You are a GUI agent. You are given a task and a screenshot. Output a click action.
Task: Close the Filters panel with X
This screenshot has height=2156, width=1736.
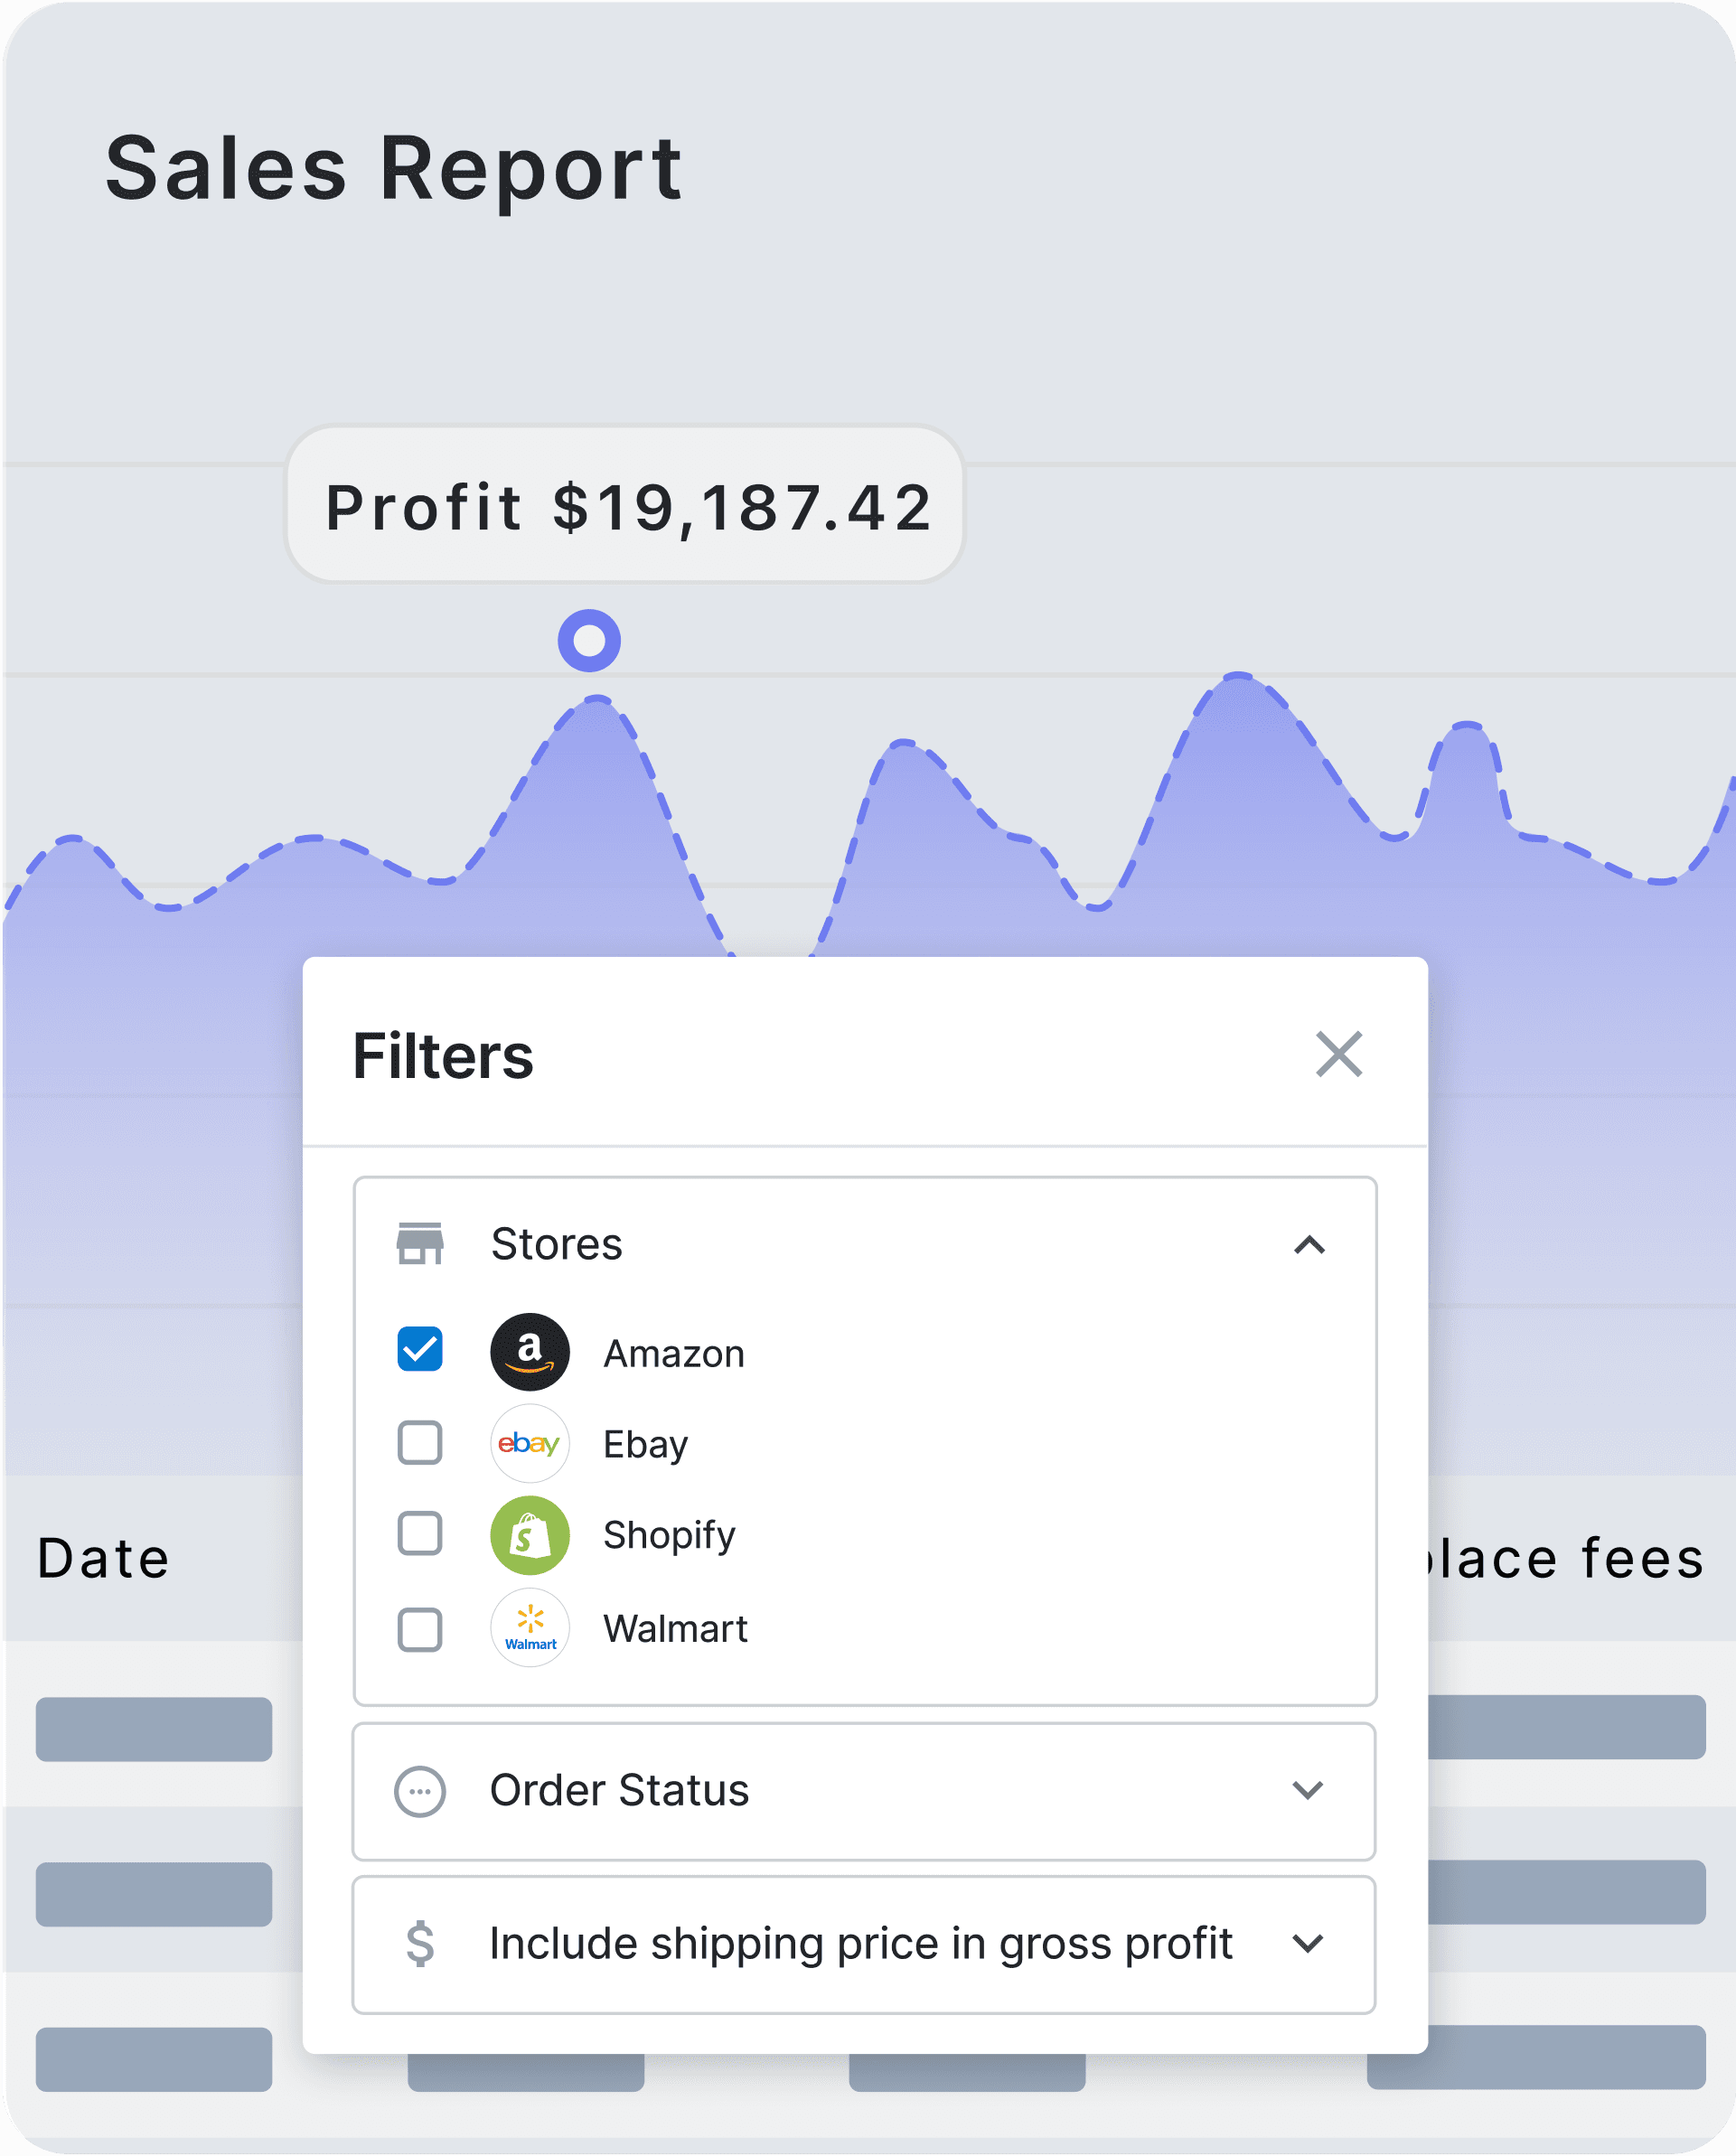pos(1338,1054)
